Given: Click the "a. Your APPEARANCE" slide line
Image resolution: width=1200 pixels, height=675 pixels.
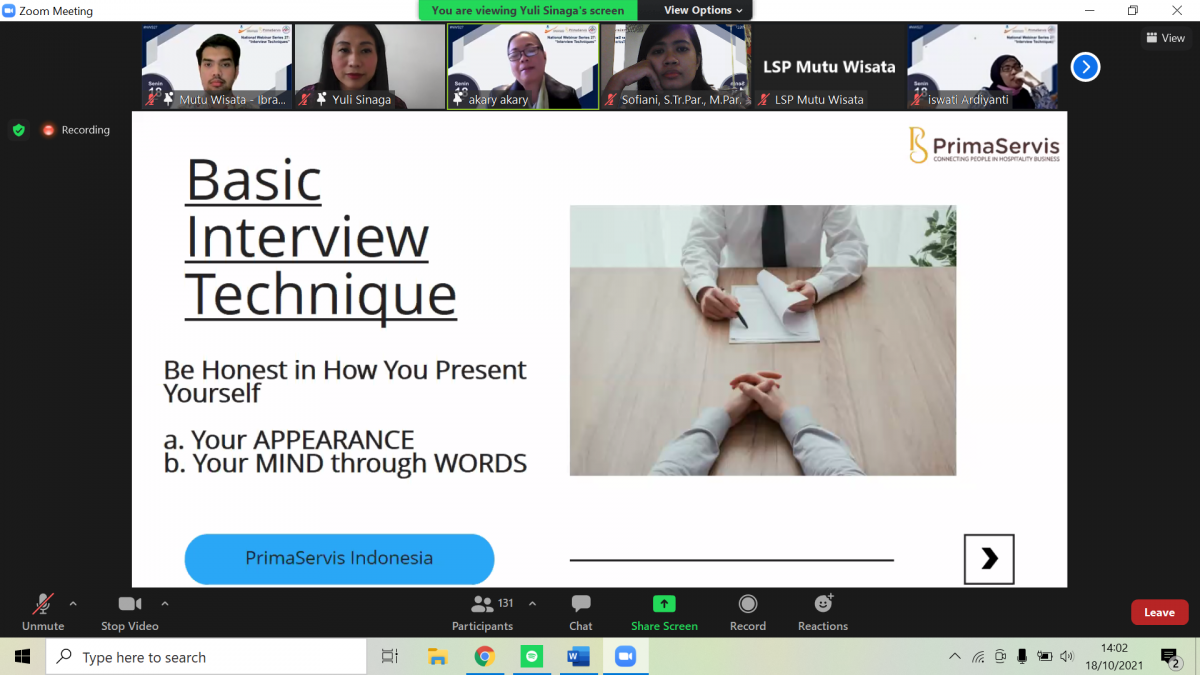Looking at the screenshot, I should pyautogui.click(x=289, y=439).
